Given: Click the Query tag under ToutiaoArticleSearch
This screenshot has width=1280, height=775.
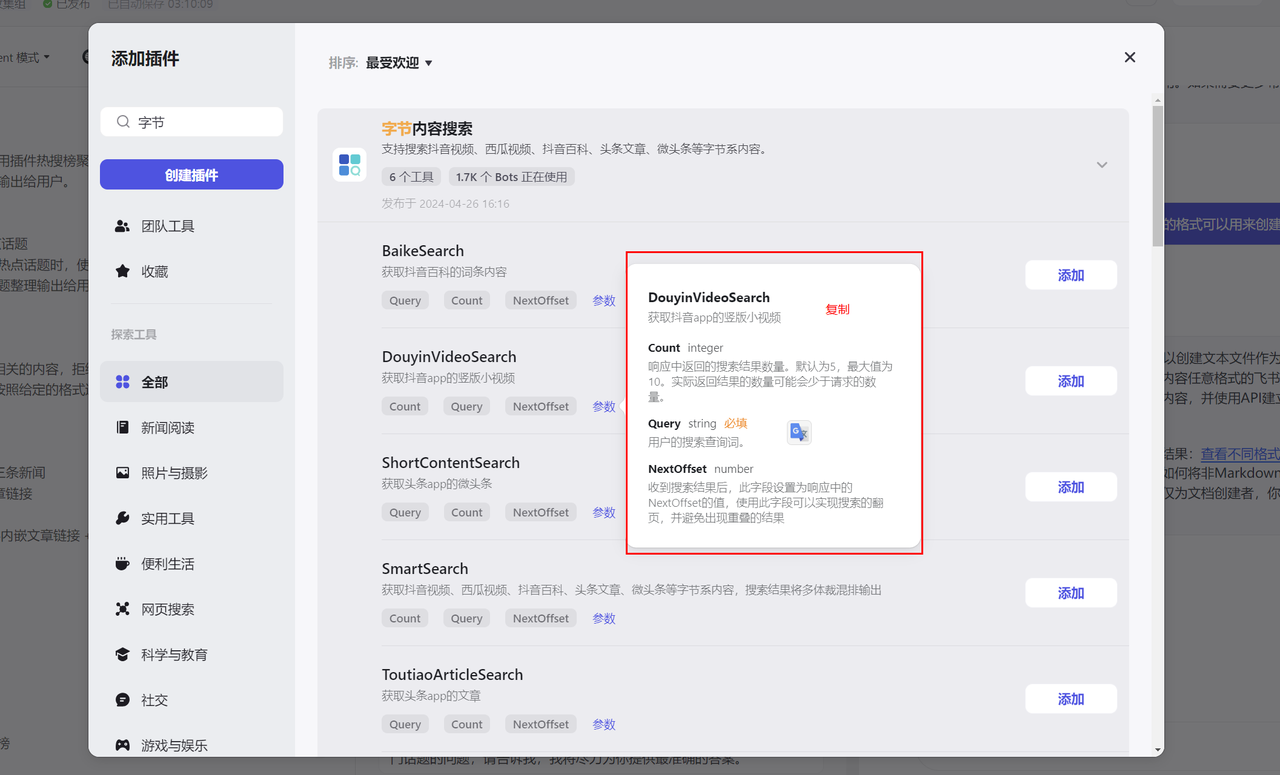Looking at the screenshot, I should click(405, 724).
